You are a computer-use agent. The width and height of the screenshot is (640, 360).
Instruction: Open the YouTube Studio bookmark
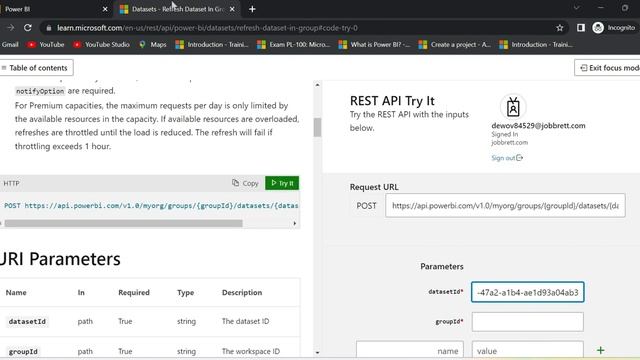[x=101, y=44]
